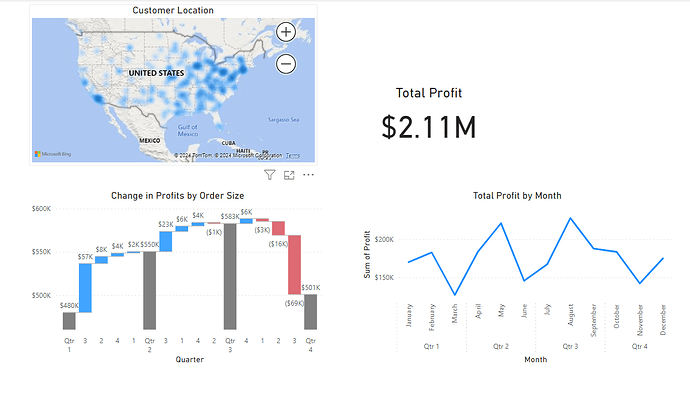
Task: Click the March low point on the line
Action: 455,294
